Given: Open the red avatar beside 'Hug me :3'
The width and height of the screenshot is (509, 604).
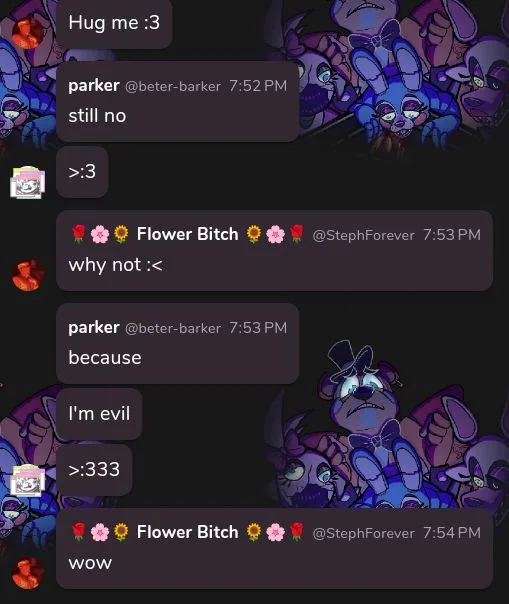Looking at the screenshot, I should tap(28, 34).
